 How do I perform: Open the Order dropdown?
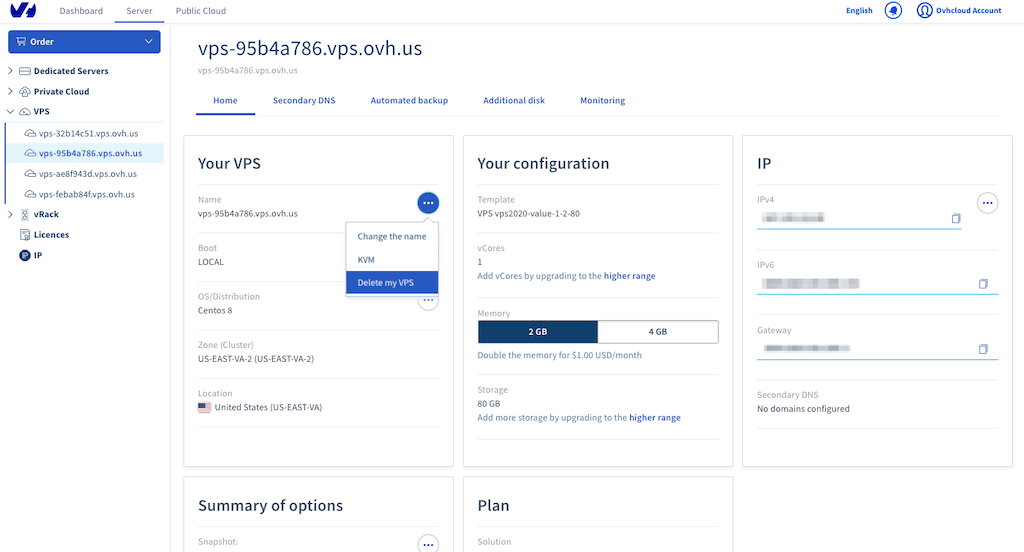[84, 42]
